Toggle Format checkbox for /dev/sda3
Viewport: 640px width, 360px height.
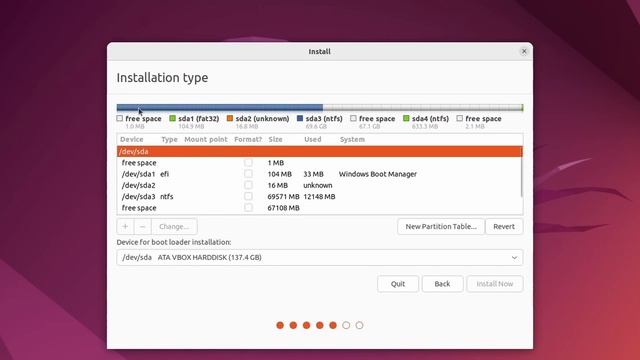pyautogui.click(x=248, y=196)
